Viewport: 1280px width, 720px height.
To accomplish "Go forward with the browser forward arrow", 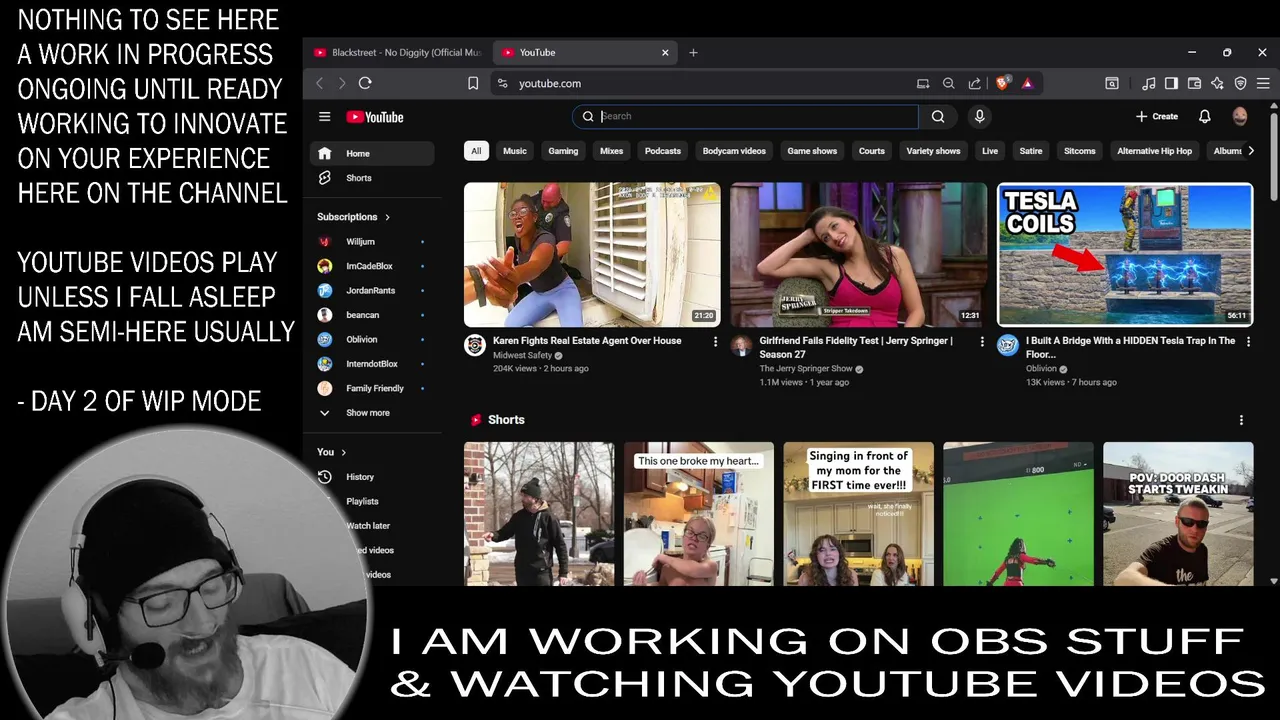I will [342, 83].
